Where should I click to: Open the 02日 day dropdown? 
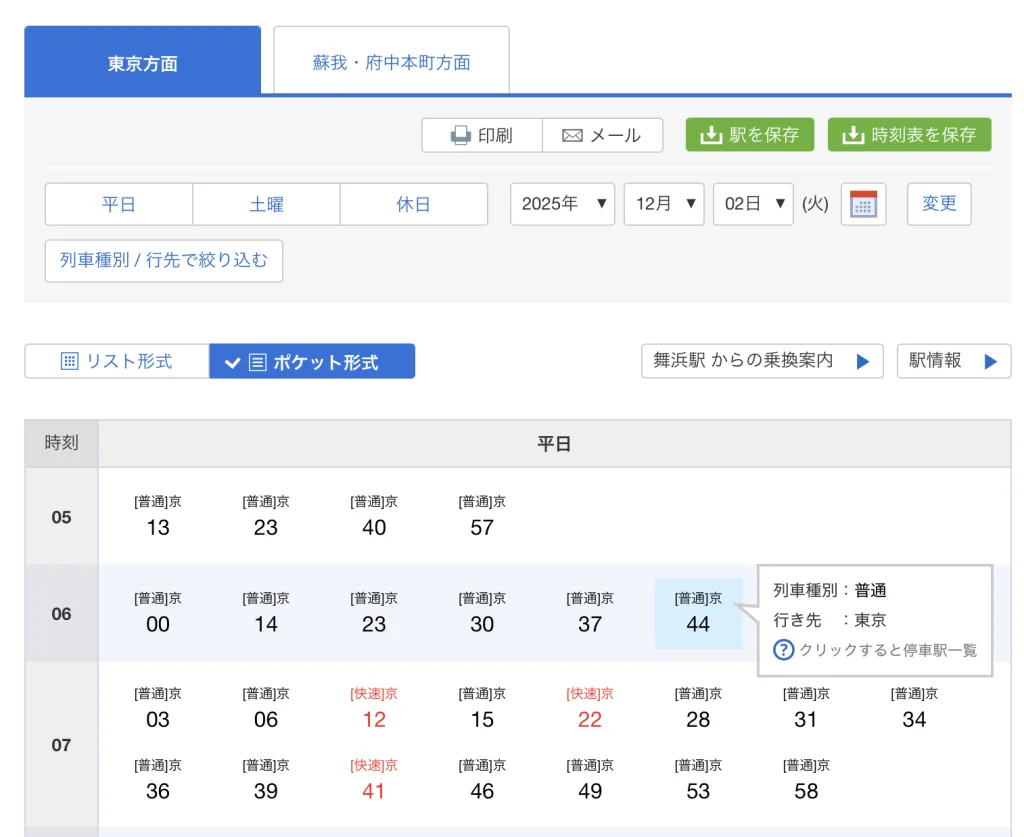[x=753, y=204]
